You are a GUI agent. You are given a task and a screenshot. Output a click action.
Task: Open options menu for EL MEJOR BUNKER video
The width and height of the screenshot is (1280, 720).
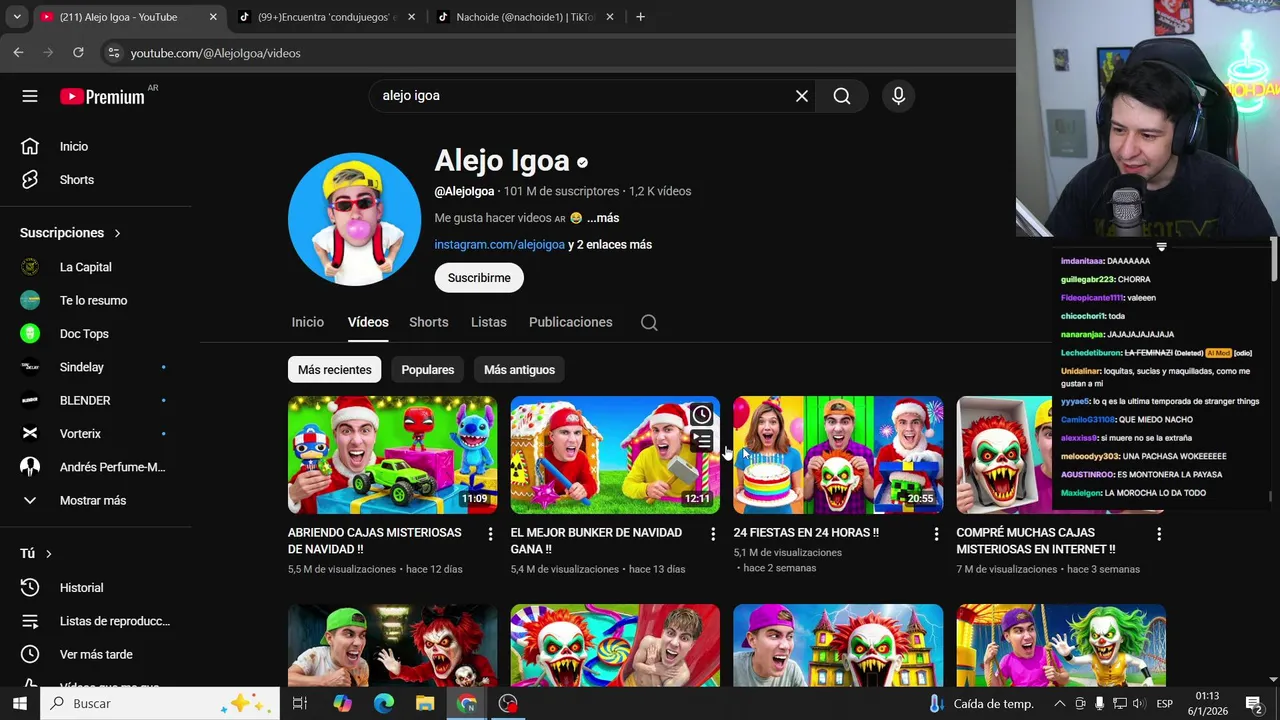point(713,535)
